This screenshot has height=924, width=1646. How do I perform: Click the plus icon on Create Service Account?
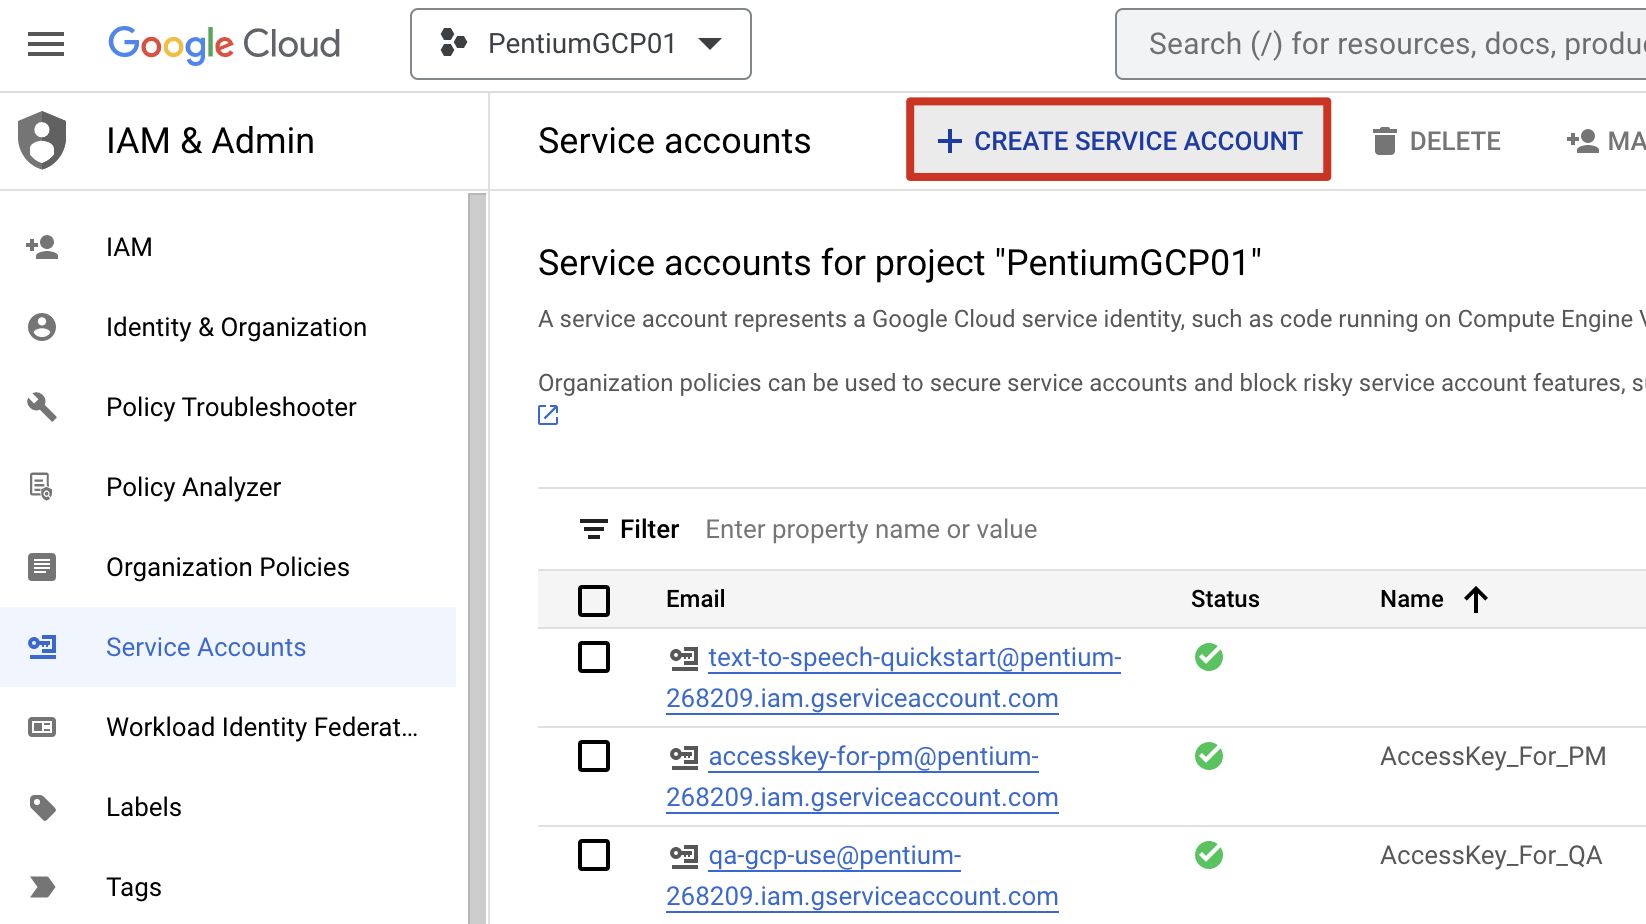(949, 142)
